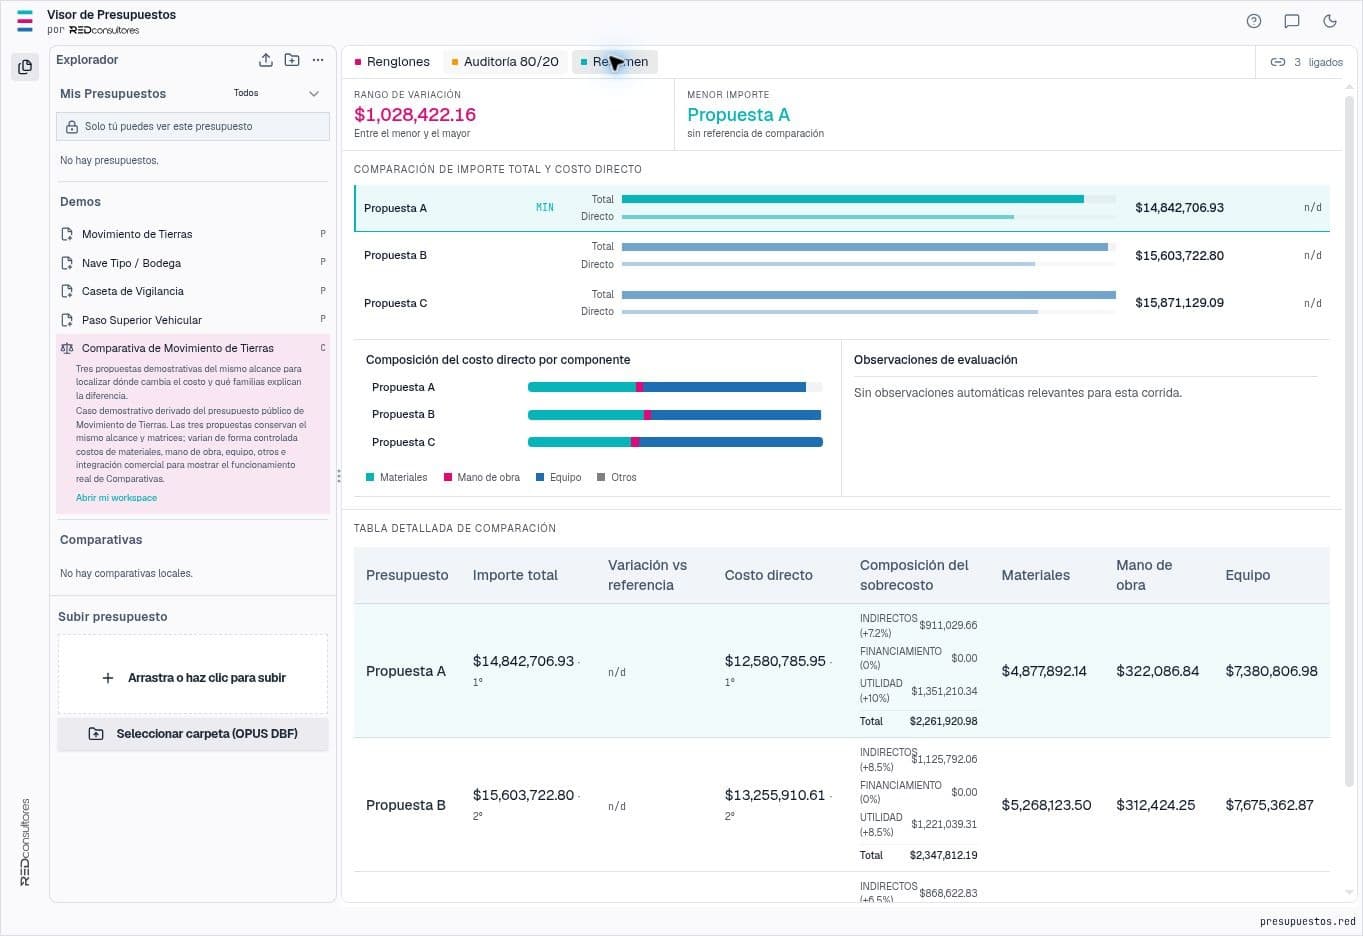Click the MIN badge on Propuesta A
Viewport: 1363px width, 936px height.
(x=545, y=208)
